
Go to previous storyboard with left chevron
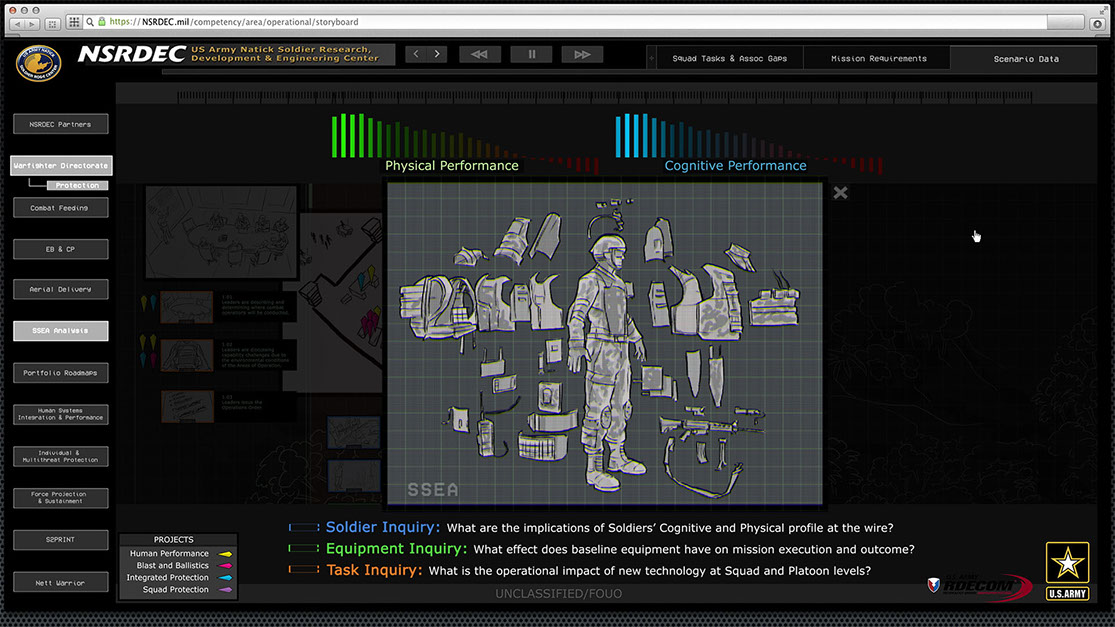pyautogui.click(x=416, y=54)
